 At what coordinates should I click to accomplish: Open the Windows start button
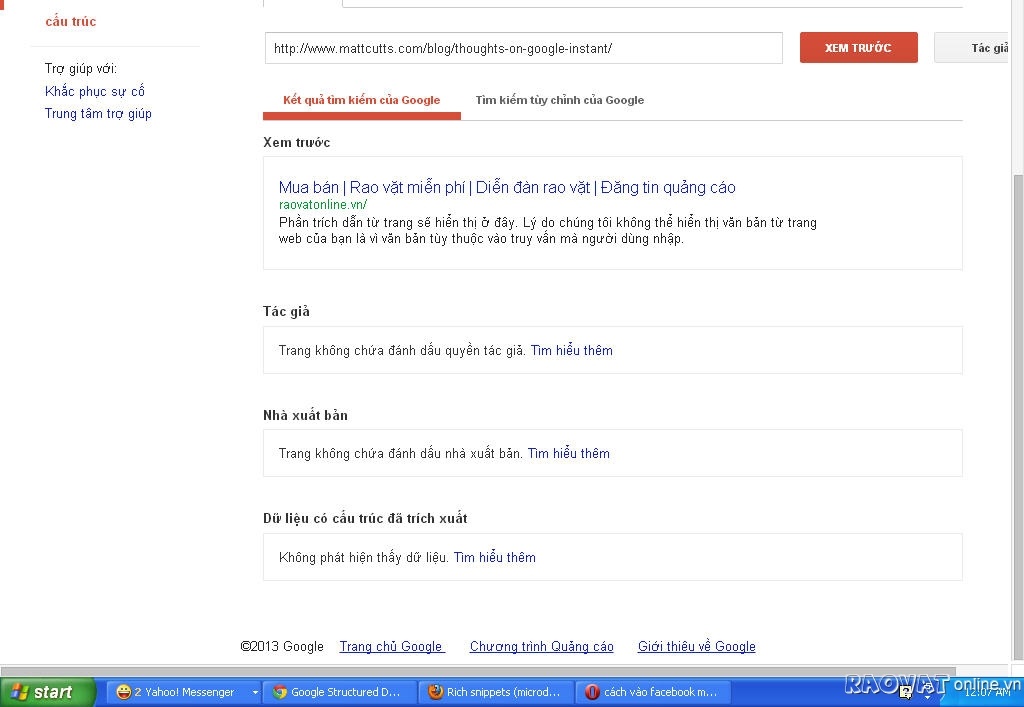tap(48, 692)
